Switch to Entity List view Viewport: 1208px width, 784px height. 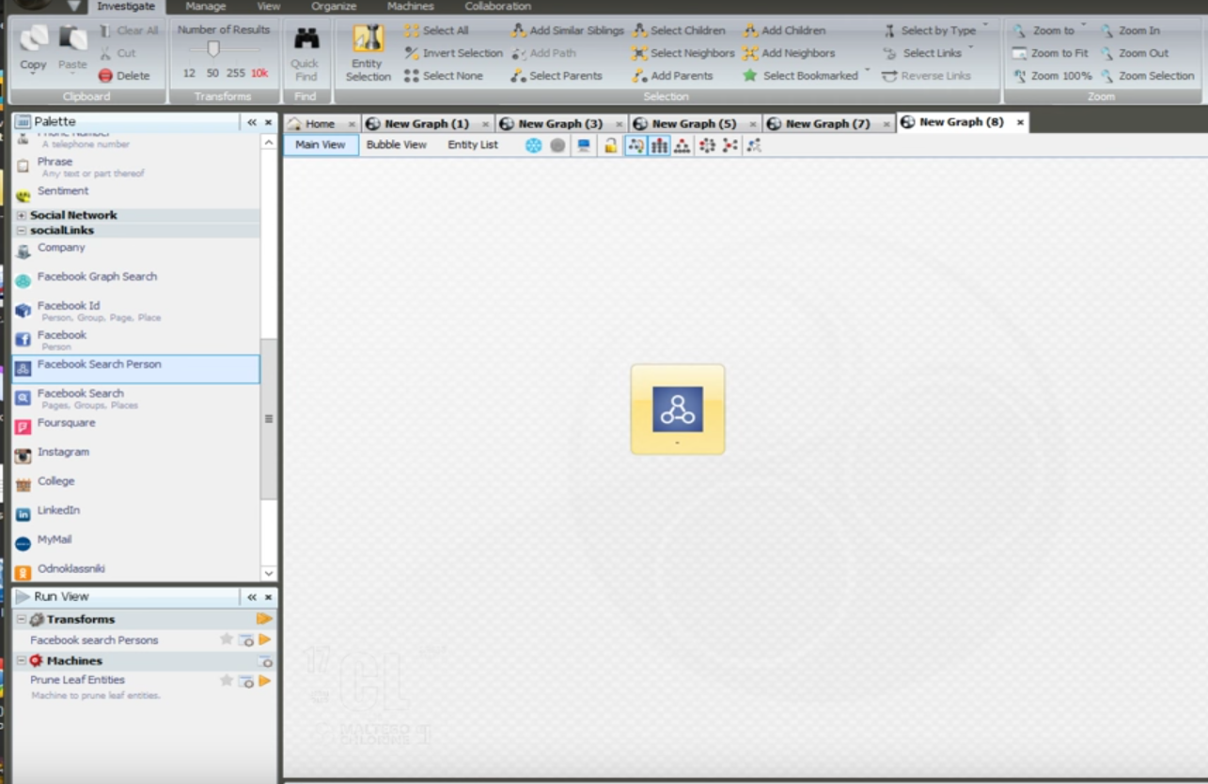pos(472,145)
